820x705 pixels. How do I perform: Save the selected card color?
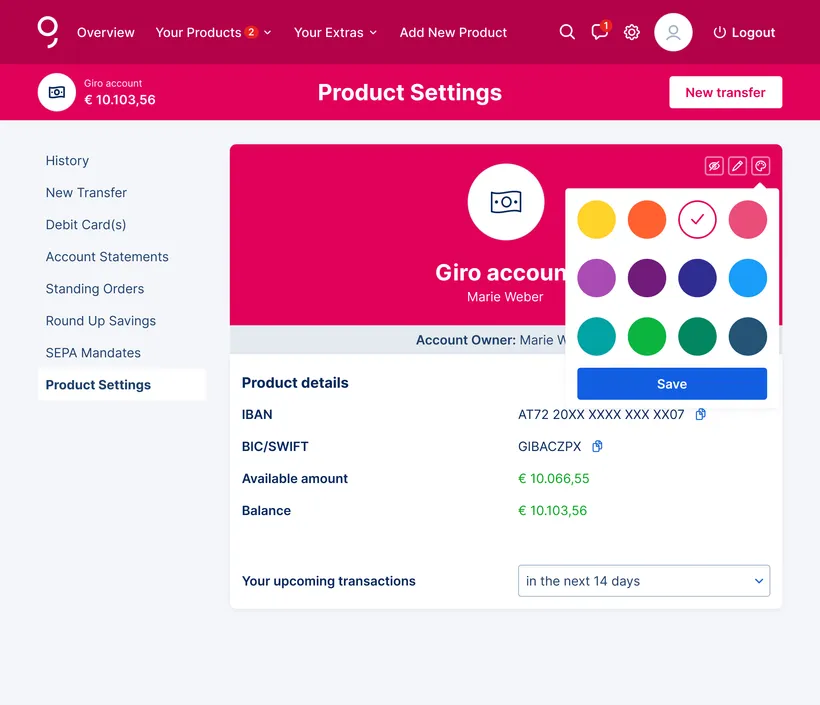click(671, 384)
